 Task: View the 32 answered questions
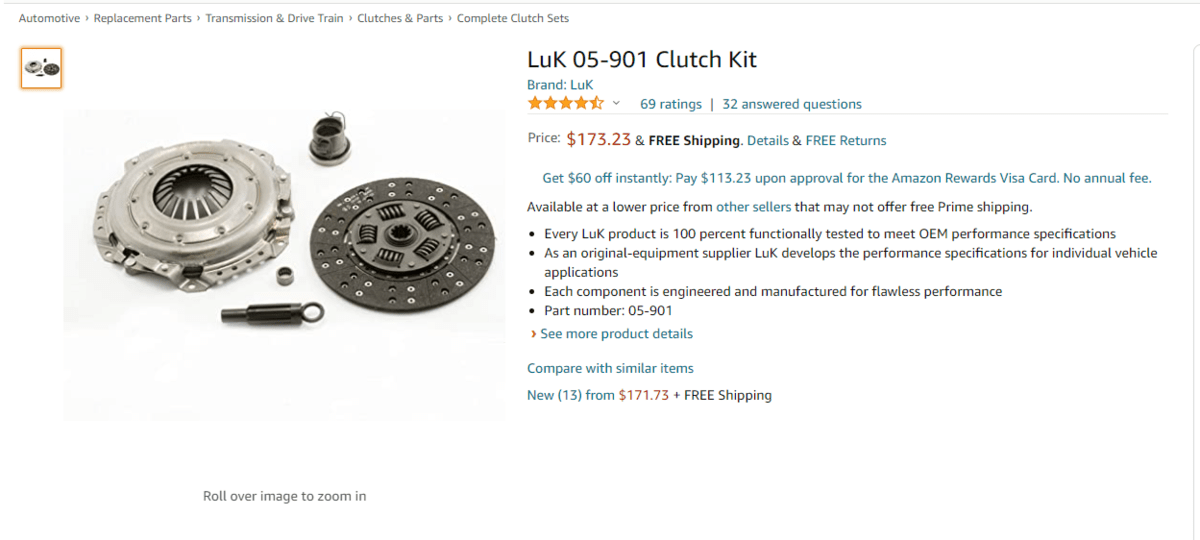(791, 104)
